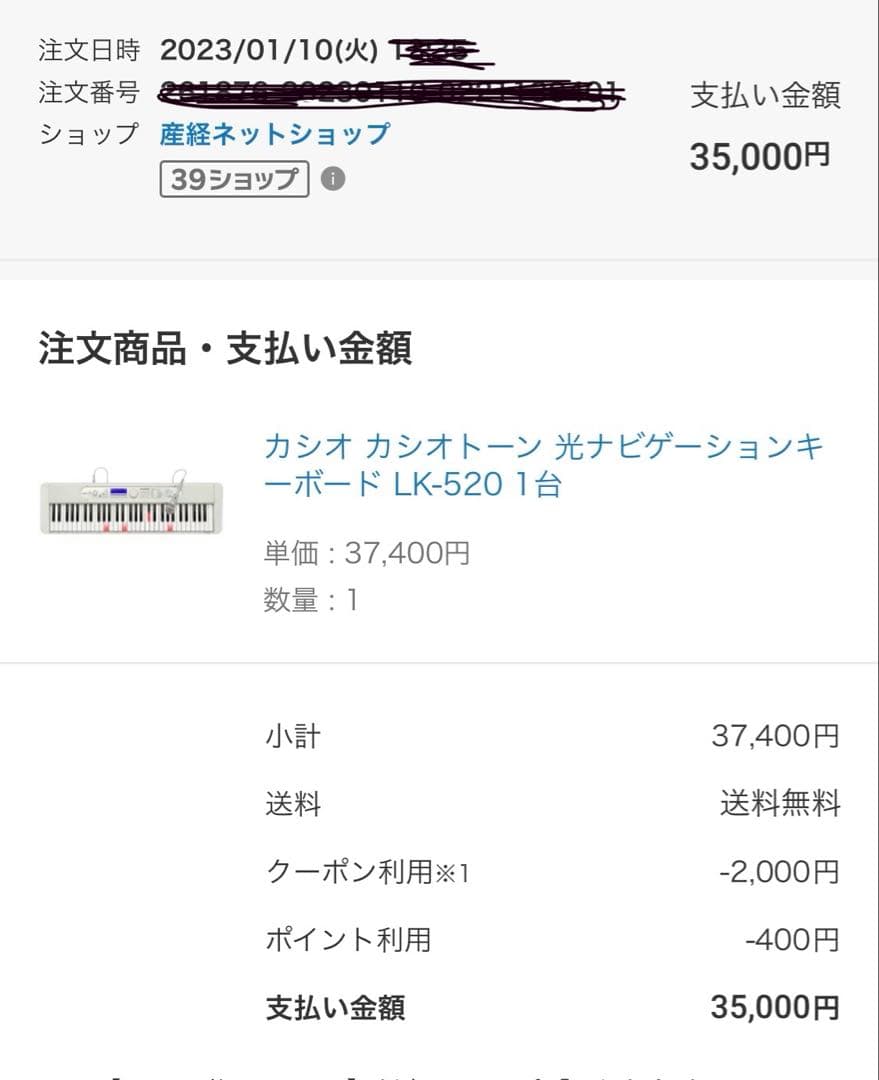
Task: Click the 注文日時 label
Action: click(89, 49)
